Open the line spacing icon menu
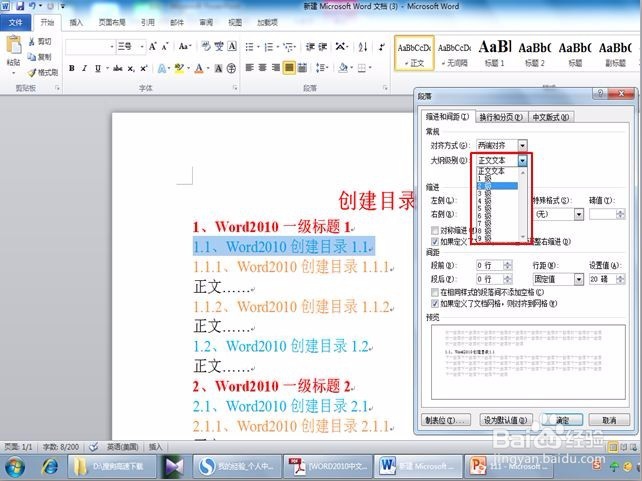Image resolution: width=642 pixels, height=481 pixels. pos(322,68)
